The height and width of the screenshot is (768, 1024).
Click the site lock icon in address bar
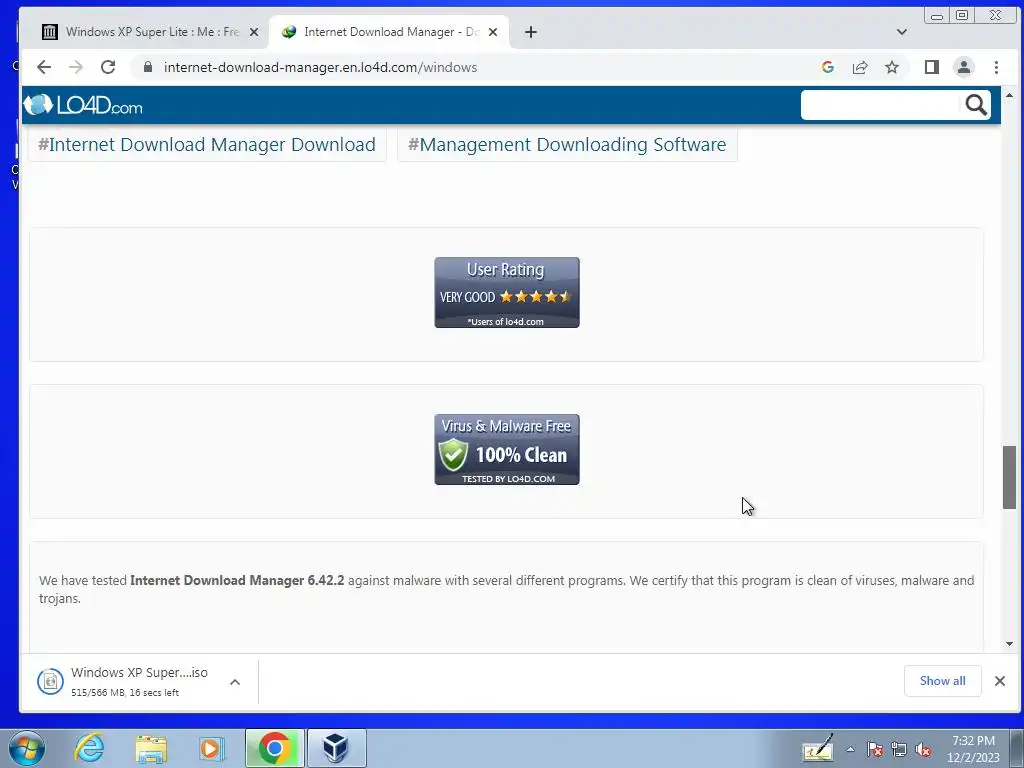pyautogui.click(x=148, y=67)
